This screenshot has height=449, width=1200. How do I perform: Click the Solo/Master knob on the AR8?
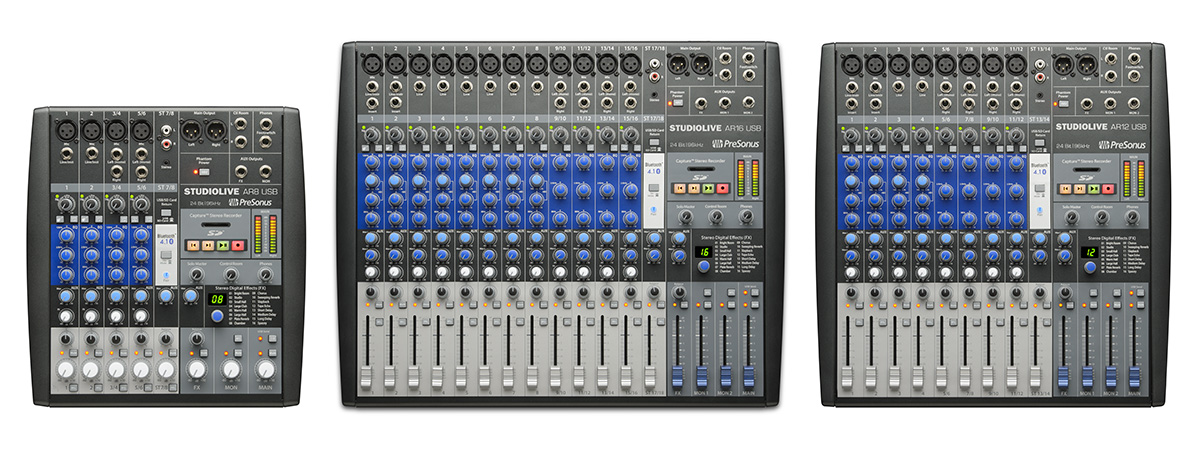point(195,274)
